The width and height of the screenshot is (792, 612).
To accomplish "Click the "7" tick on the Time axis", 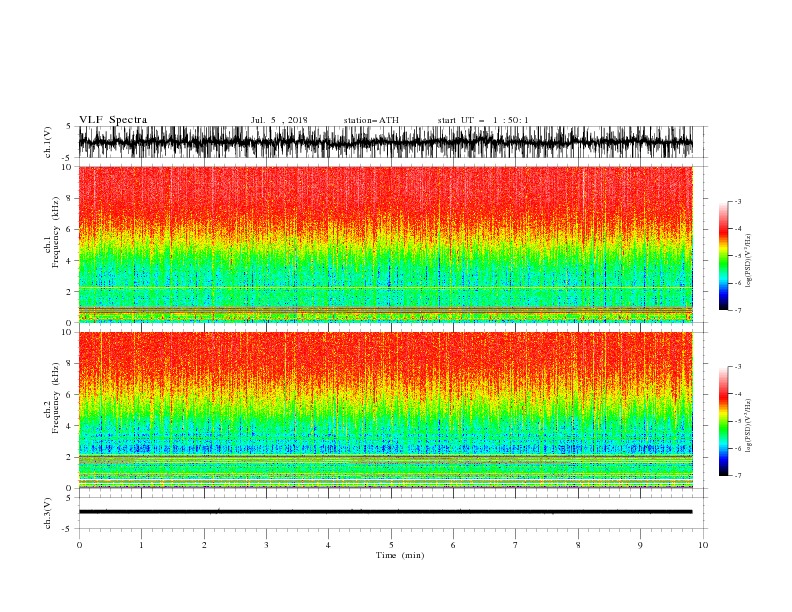I will (516, 545).
